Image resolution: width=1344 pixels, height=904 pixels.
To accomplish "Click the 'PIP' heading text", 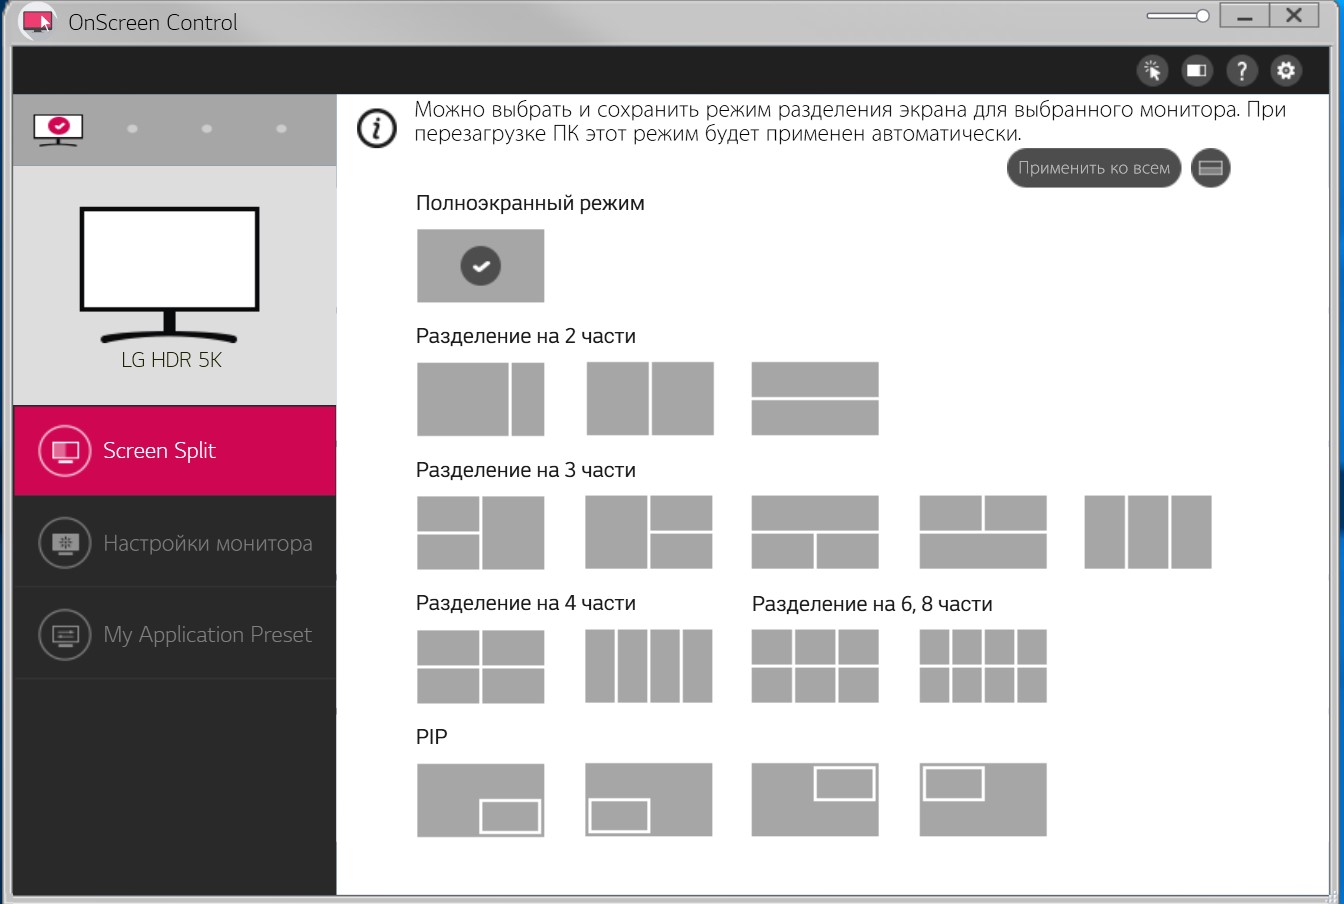I will pos(432,737).
